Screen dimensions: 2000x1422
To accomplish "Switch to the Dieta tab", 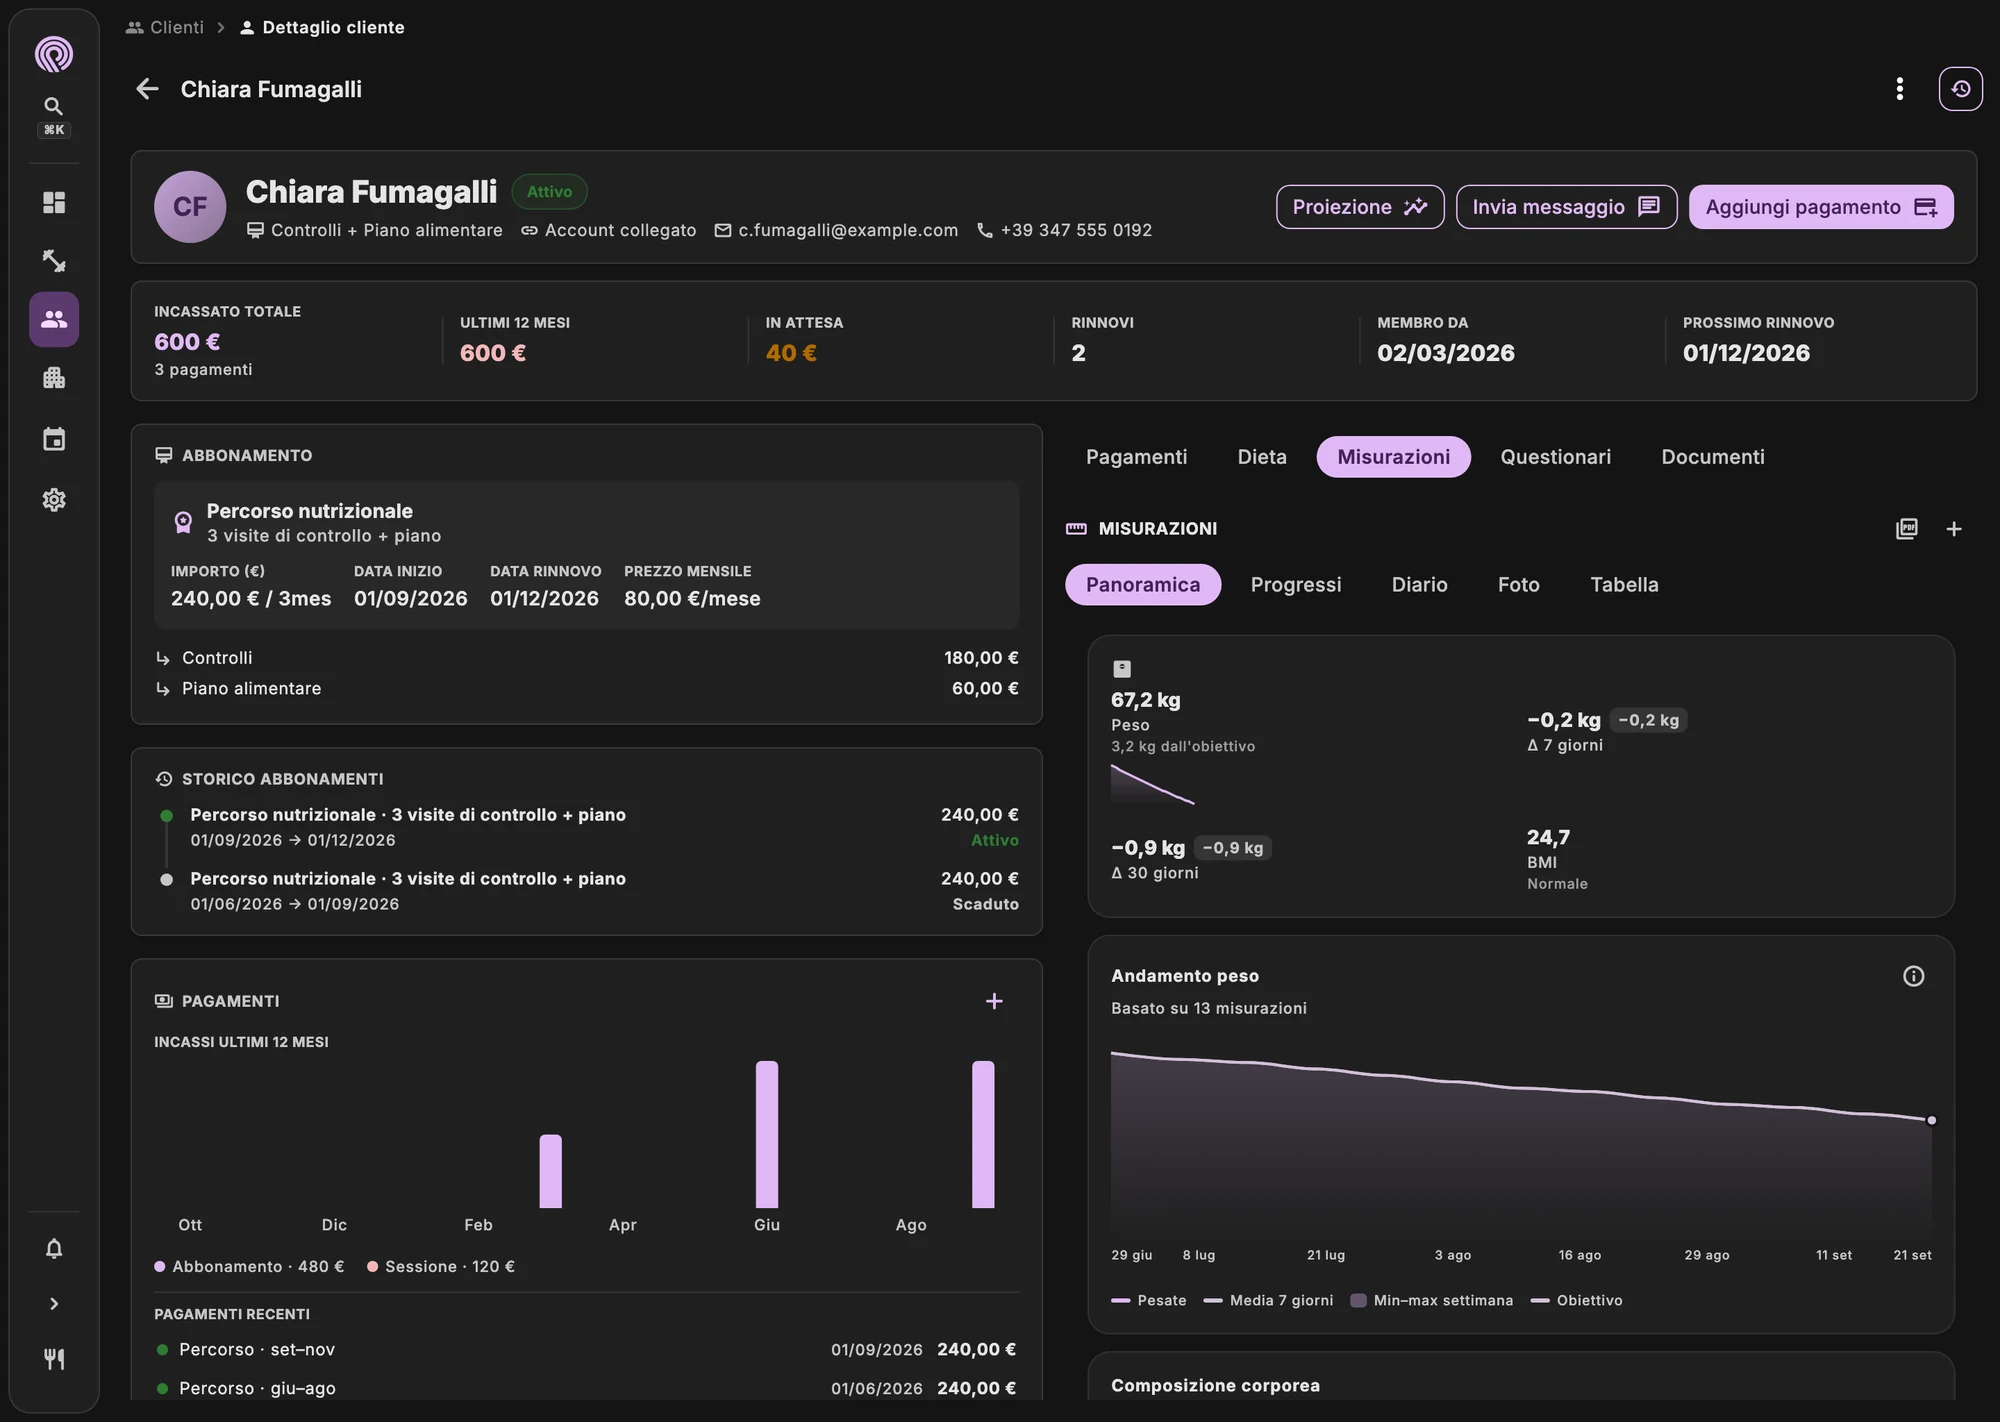I will point(1262,457).
